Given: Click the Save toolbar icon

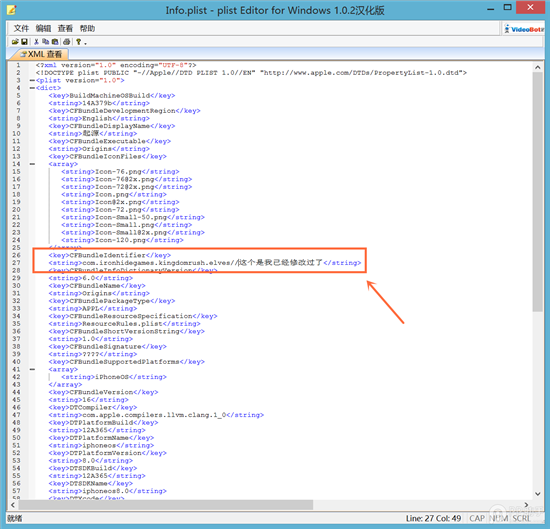Looking at the screenshot, I should 24,42.
